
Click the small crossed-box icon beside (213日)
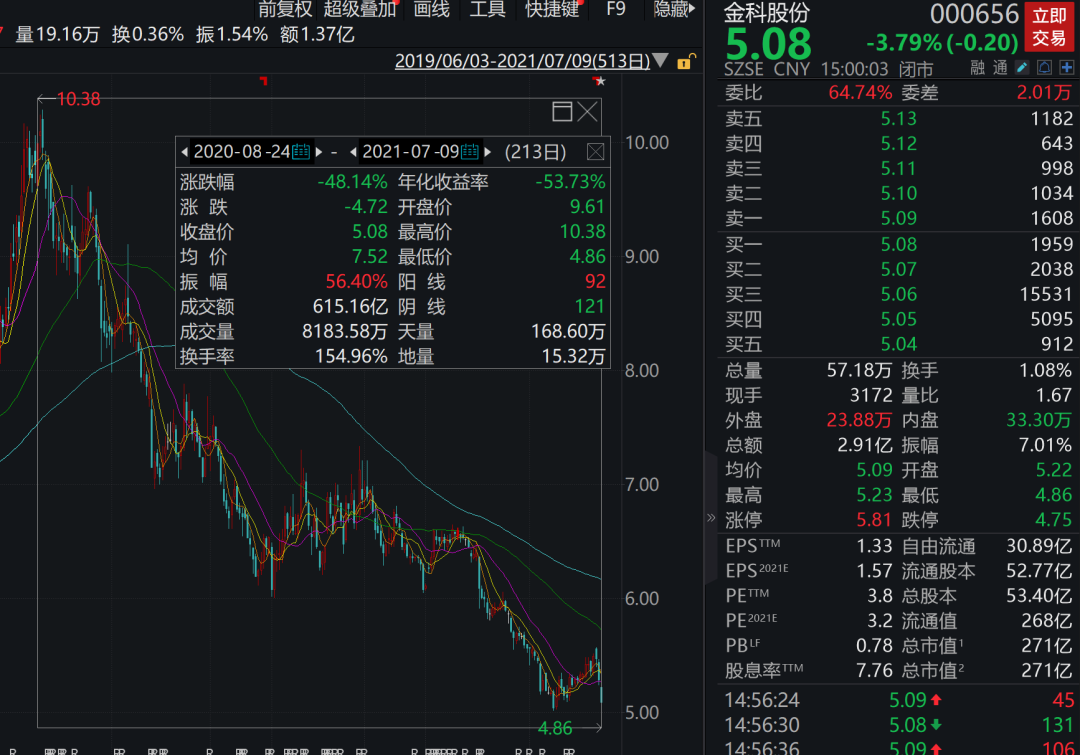coord(595,152)
